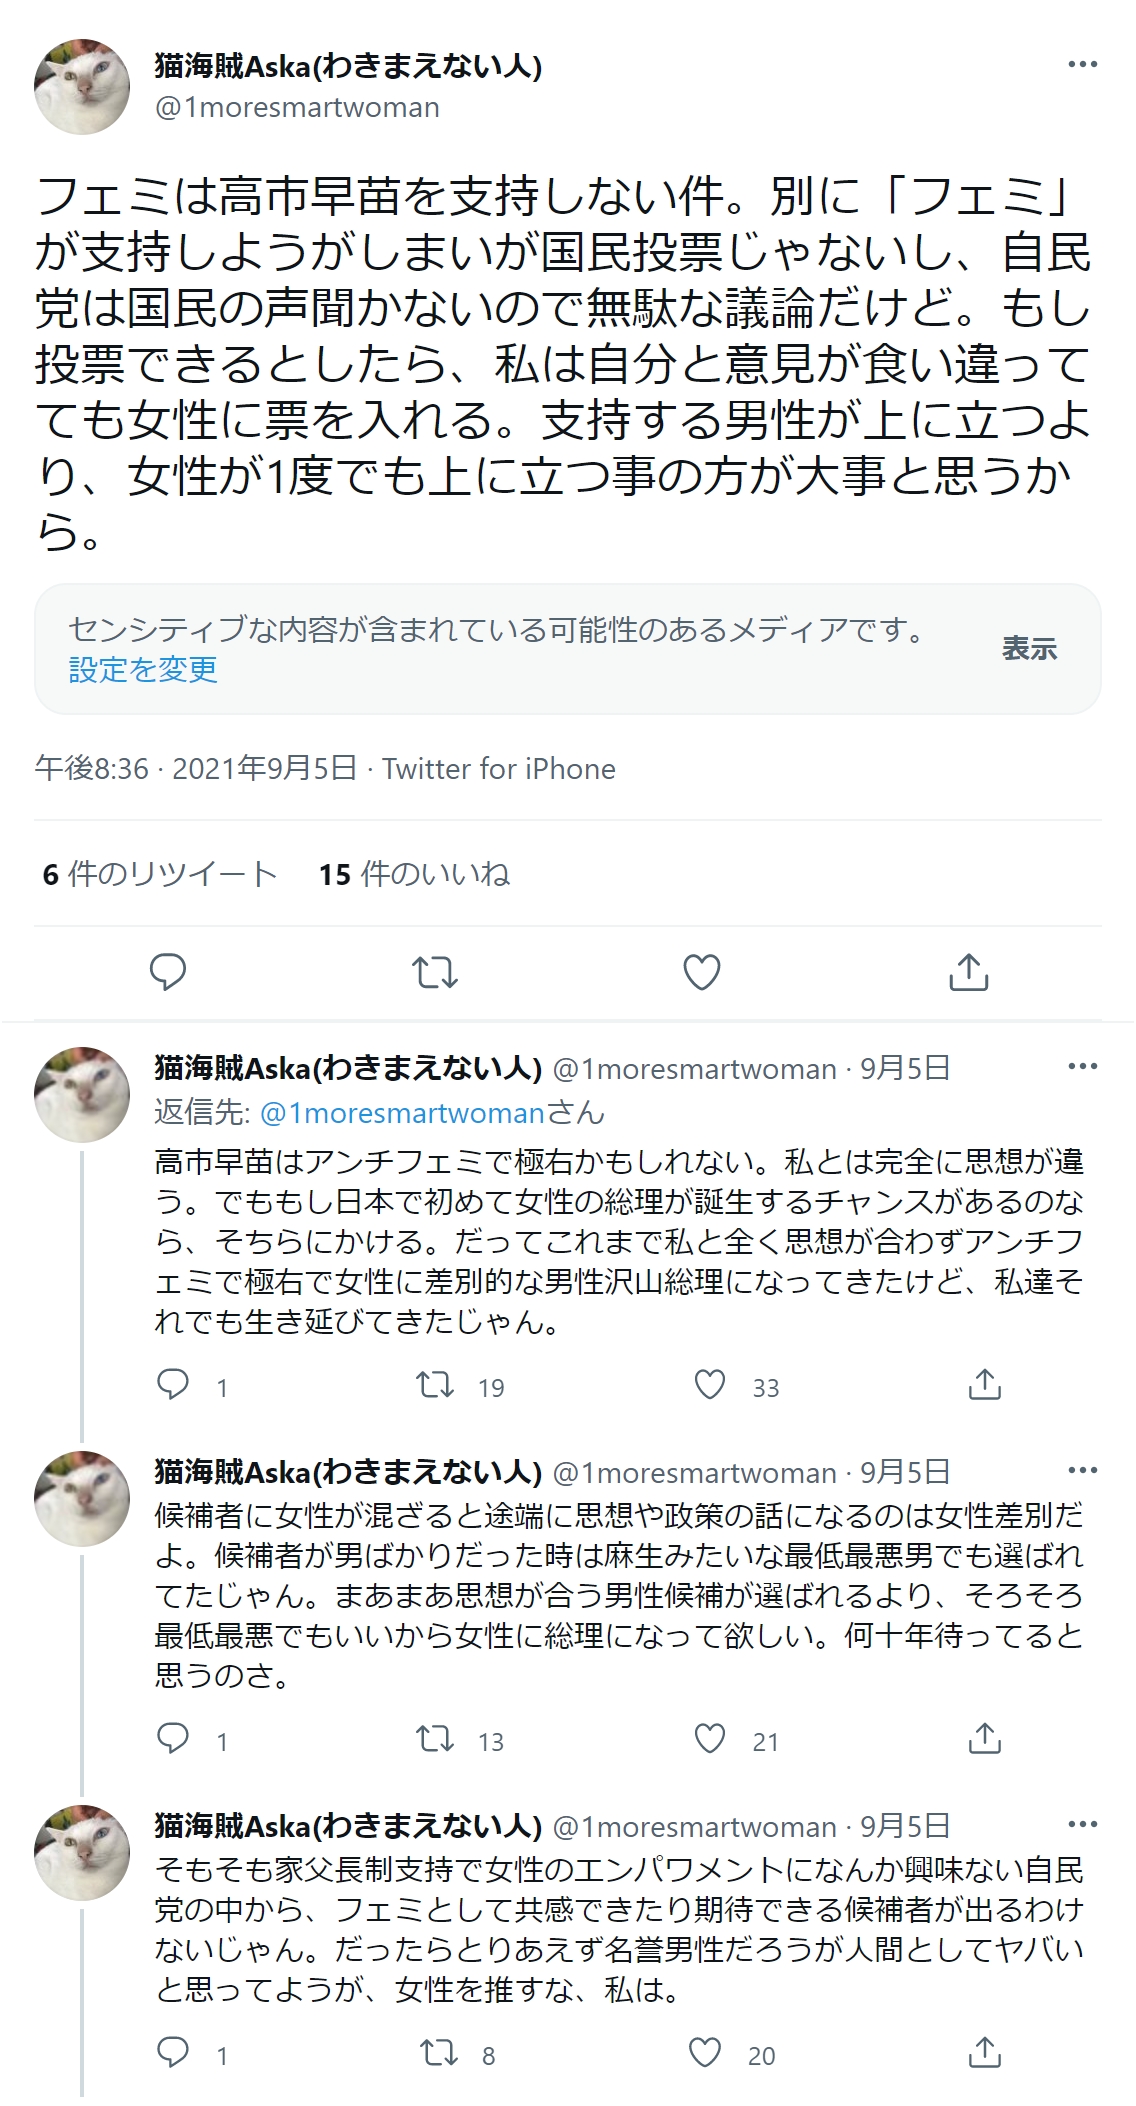1136x2106 pixels.
Task: Open the cat profile picture on main tweet
Action: (82, 87)
